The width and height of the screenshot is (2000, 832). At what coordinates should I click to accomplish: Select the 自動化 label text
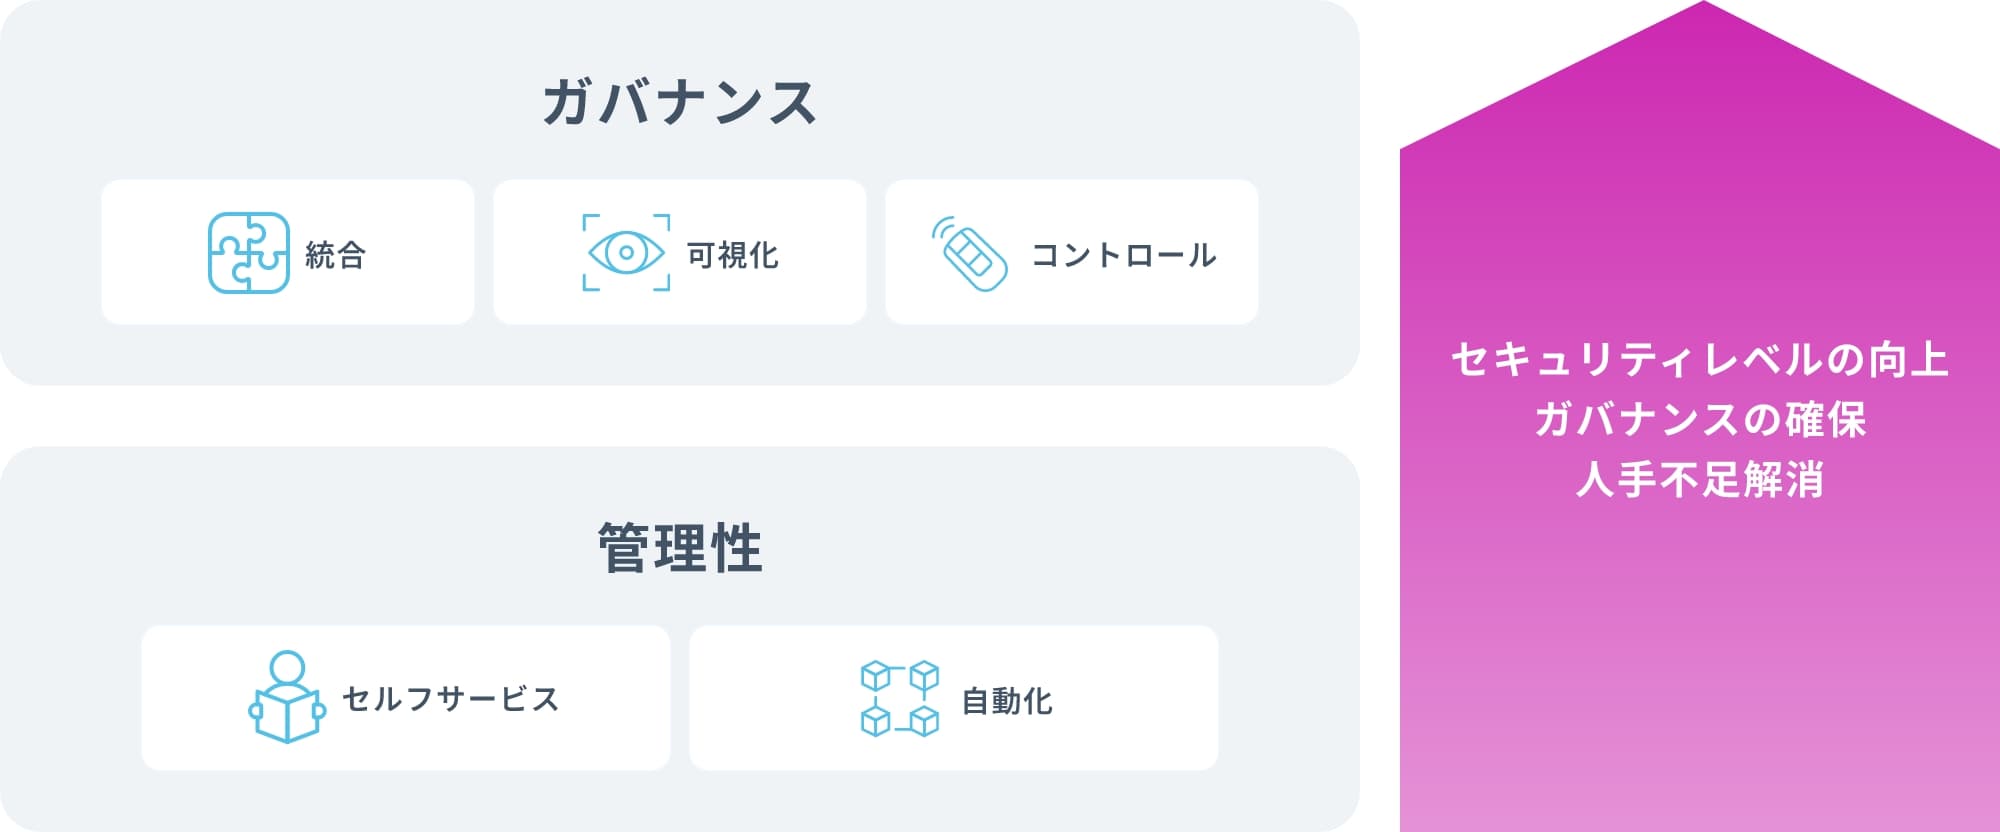(x=1007, y=701)
